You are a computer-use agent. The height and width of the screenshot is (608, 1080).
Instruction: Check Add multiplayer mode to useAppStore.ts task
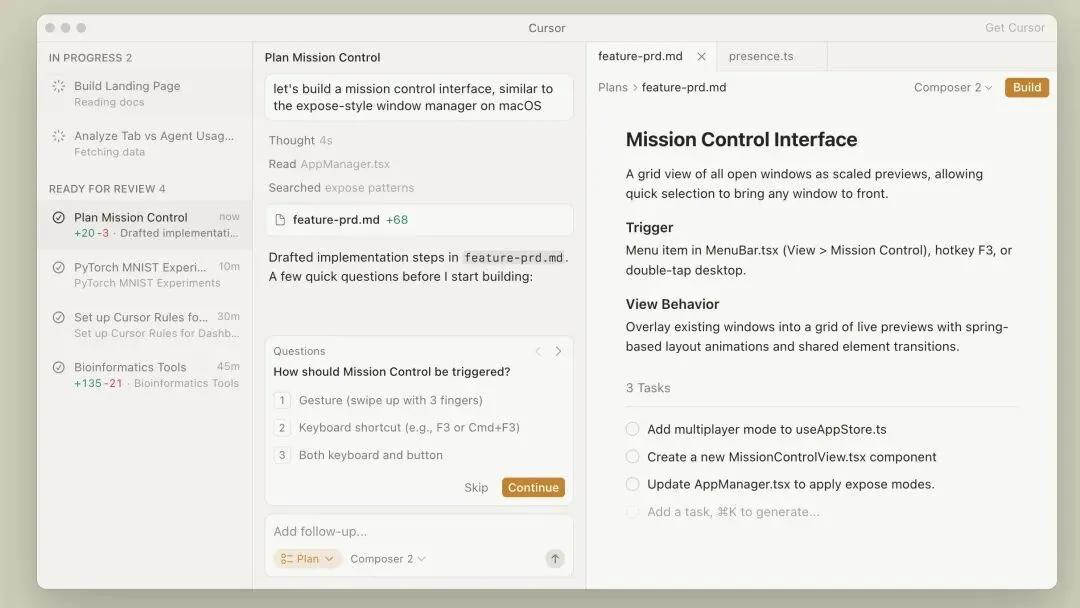(632, 429)
